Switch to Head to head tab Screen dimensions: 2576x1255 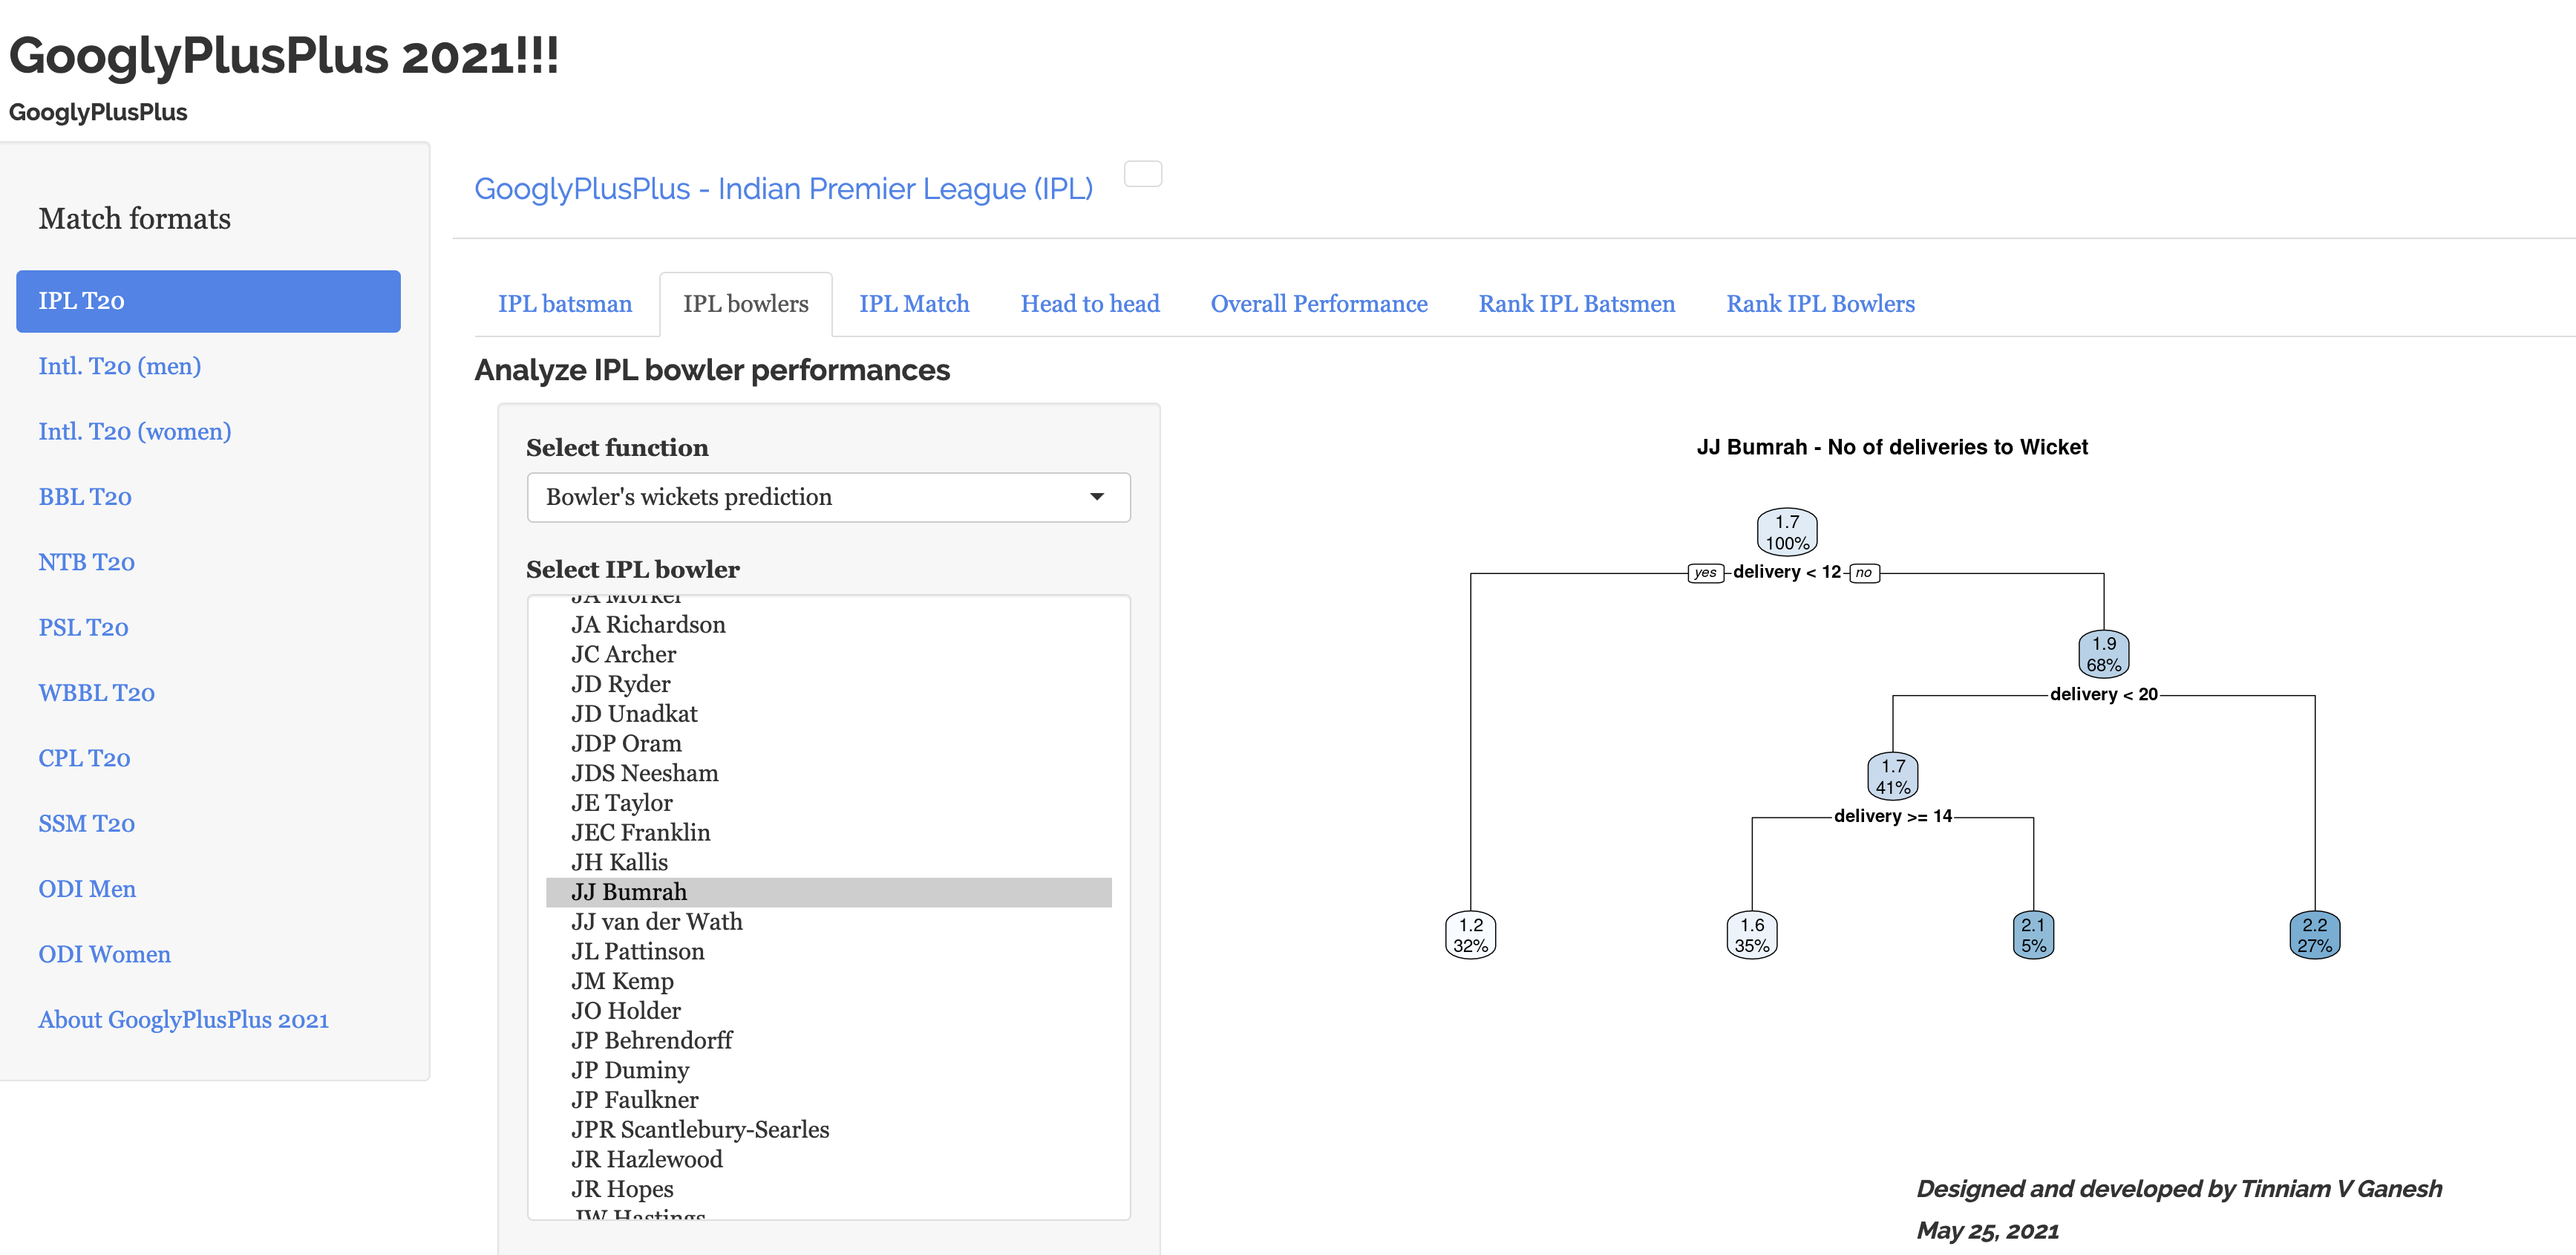pyautogui.click(x=1089, y=304)
